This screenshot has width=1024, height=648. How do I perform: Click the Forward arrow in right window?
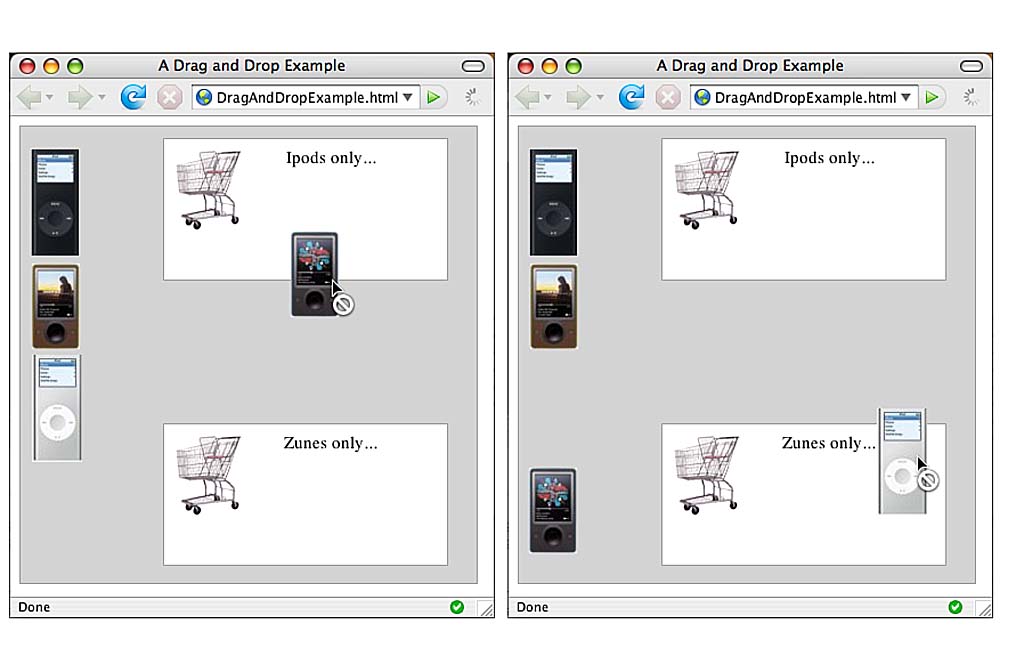pos(578,97)
